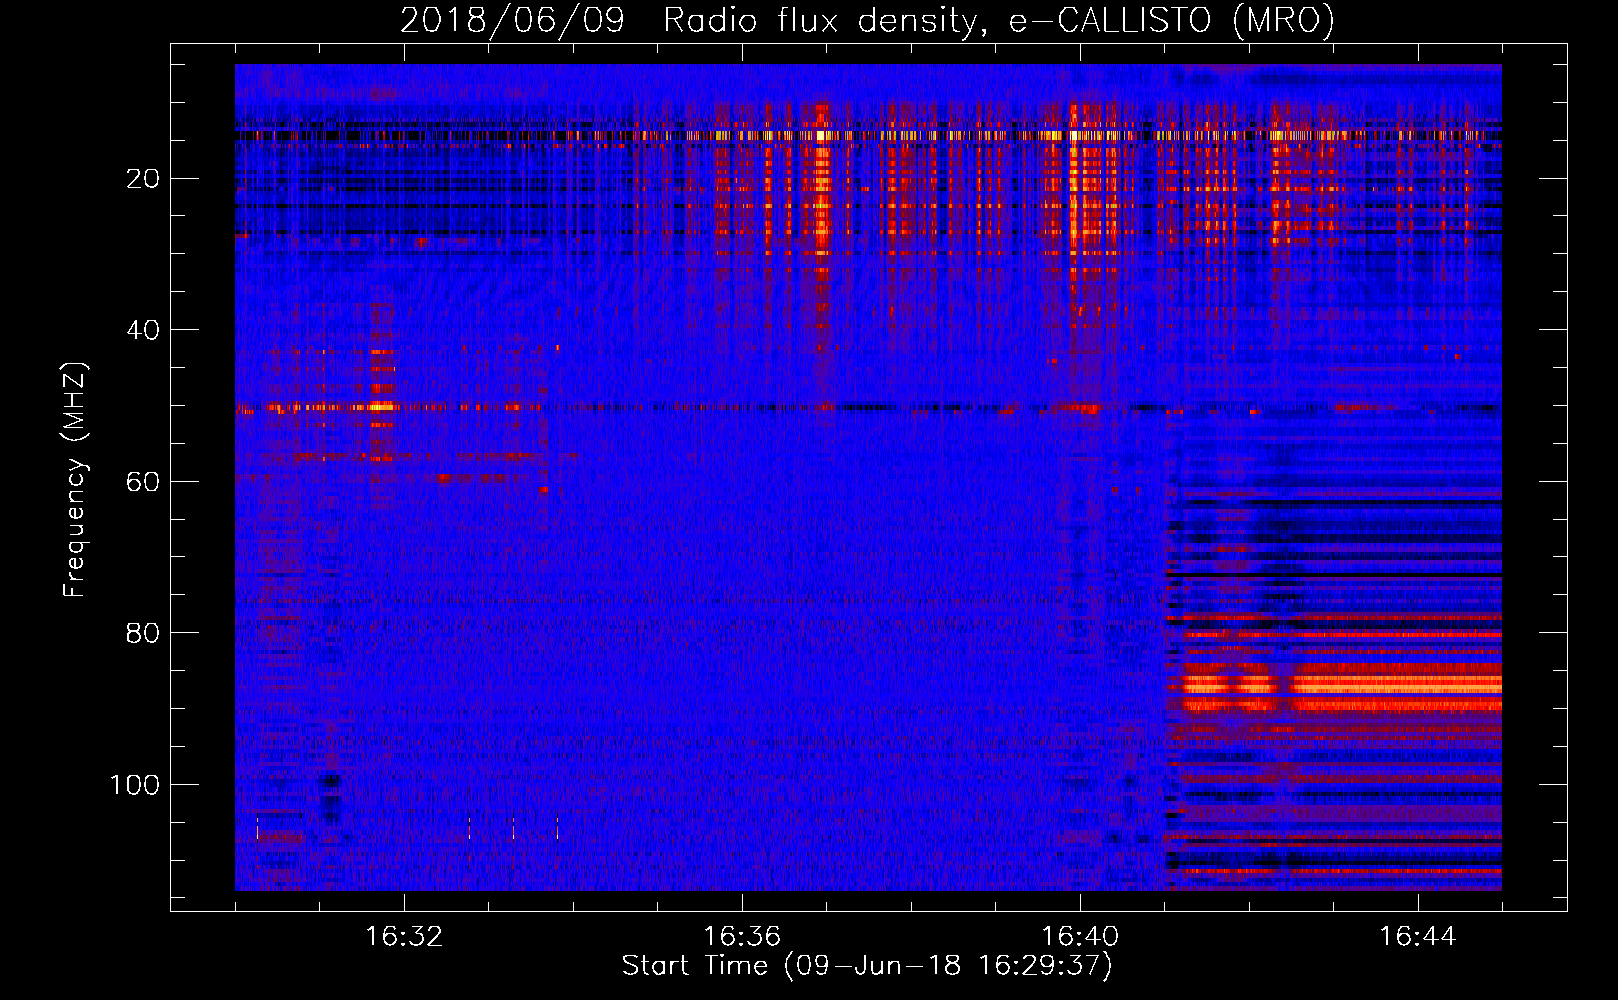Click the bright orange emission band near 87 MHz
This screenshot has height=1000, width=1618.
pos(1342,685)
